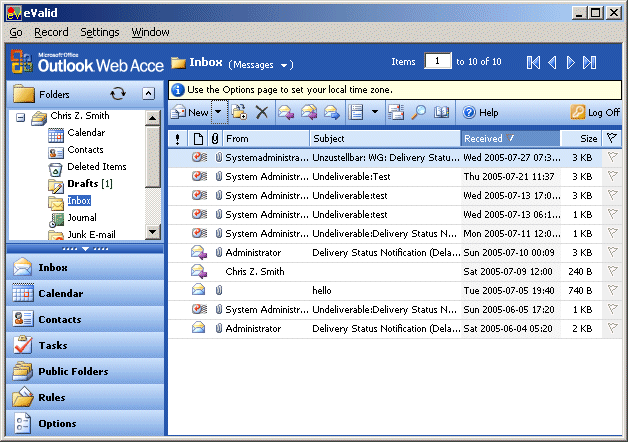Toggle the flag for the Chris Z. Smith message
This screenshot has width=628, height=442.
pyautogui.click(x=612, y=271)
